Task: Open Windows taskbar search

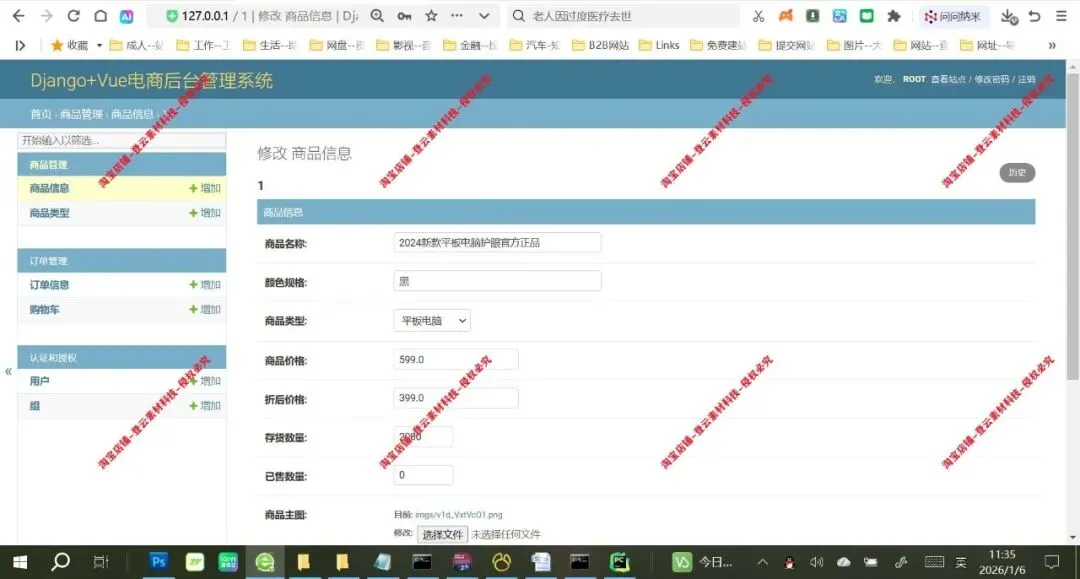Action: [61, 562]
